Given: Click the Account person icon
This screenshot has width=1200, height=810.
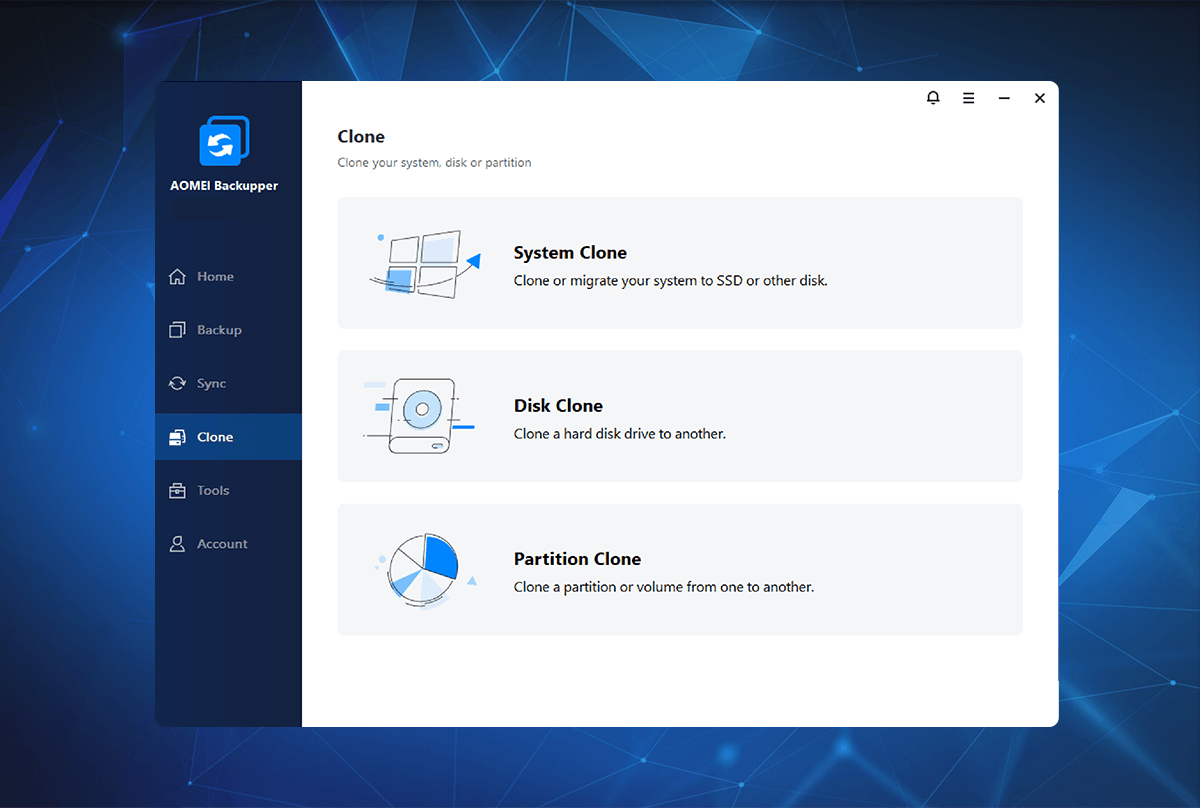Looking at the screenshot, I should click(177, 543).
